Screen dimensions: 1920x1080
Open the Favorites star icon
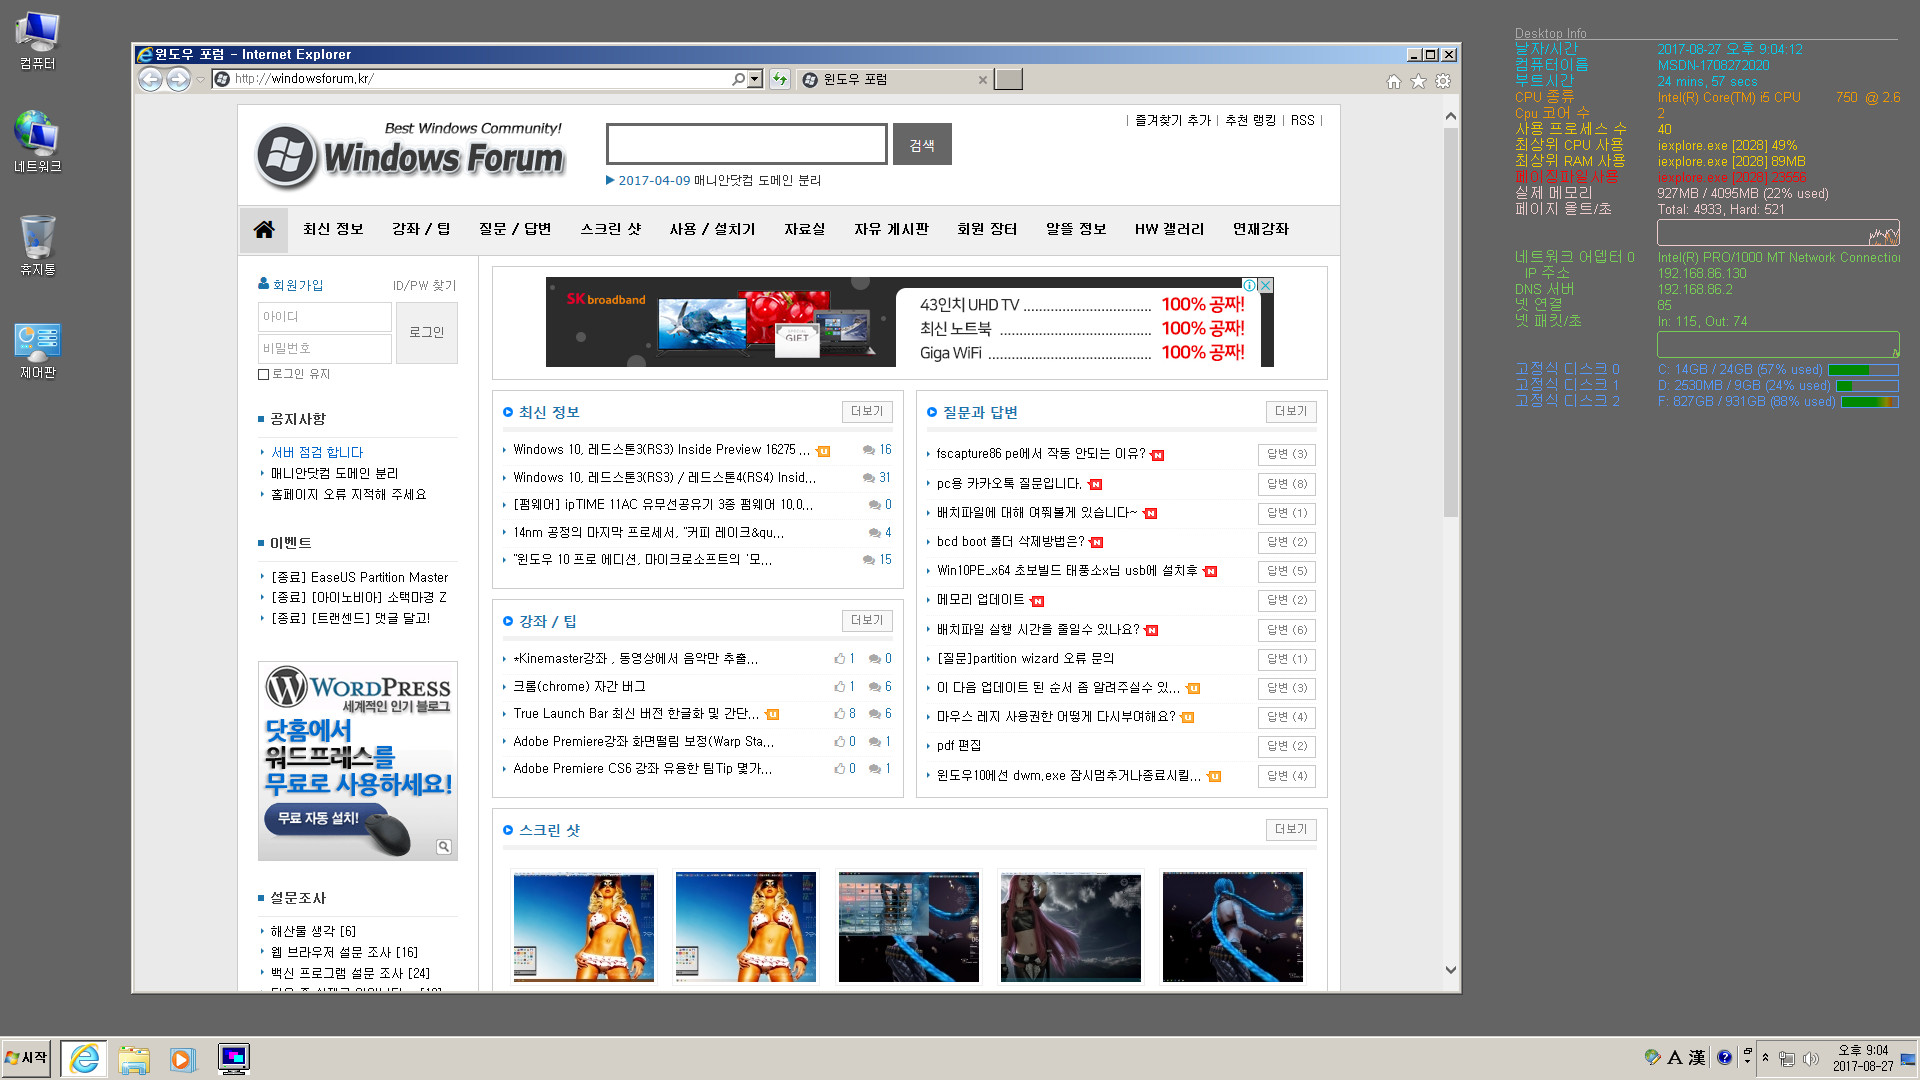click(1418, 81)
